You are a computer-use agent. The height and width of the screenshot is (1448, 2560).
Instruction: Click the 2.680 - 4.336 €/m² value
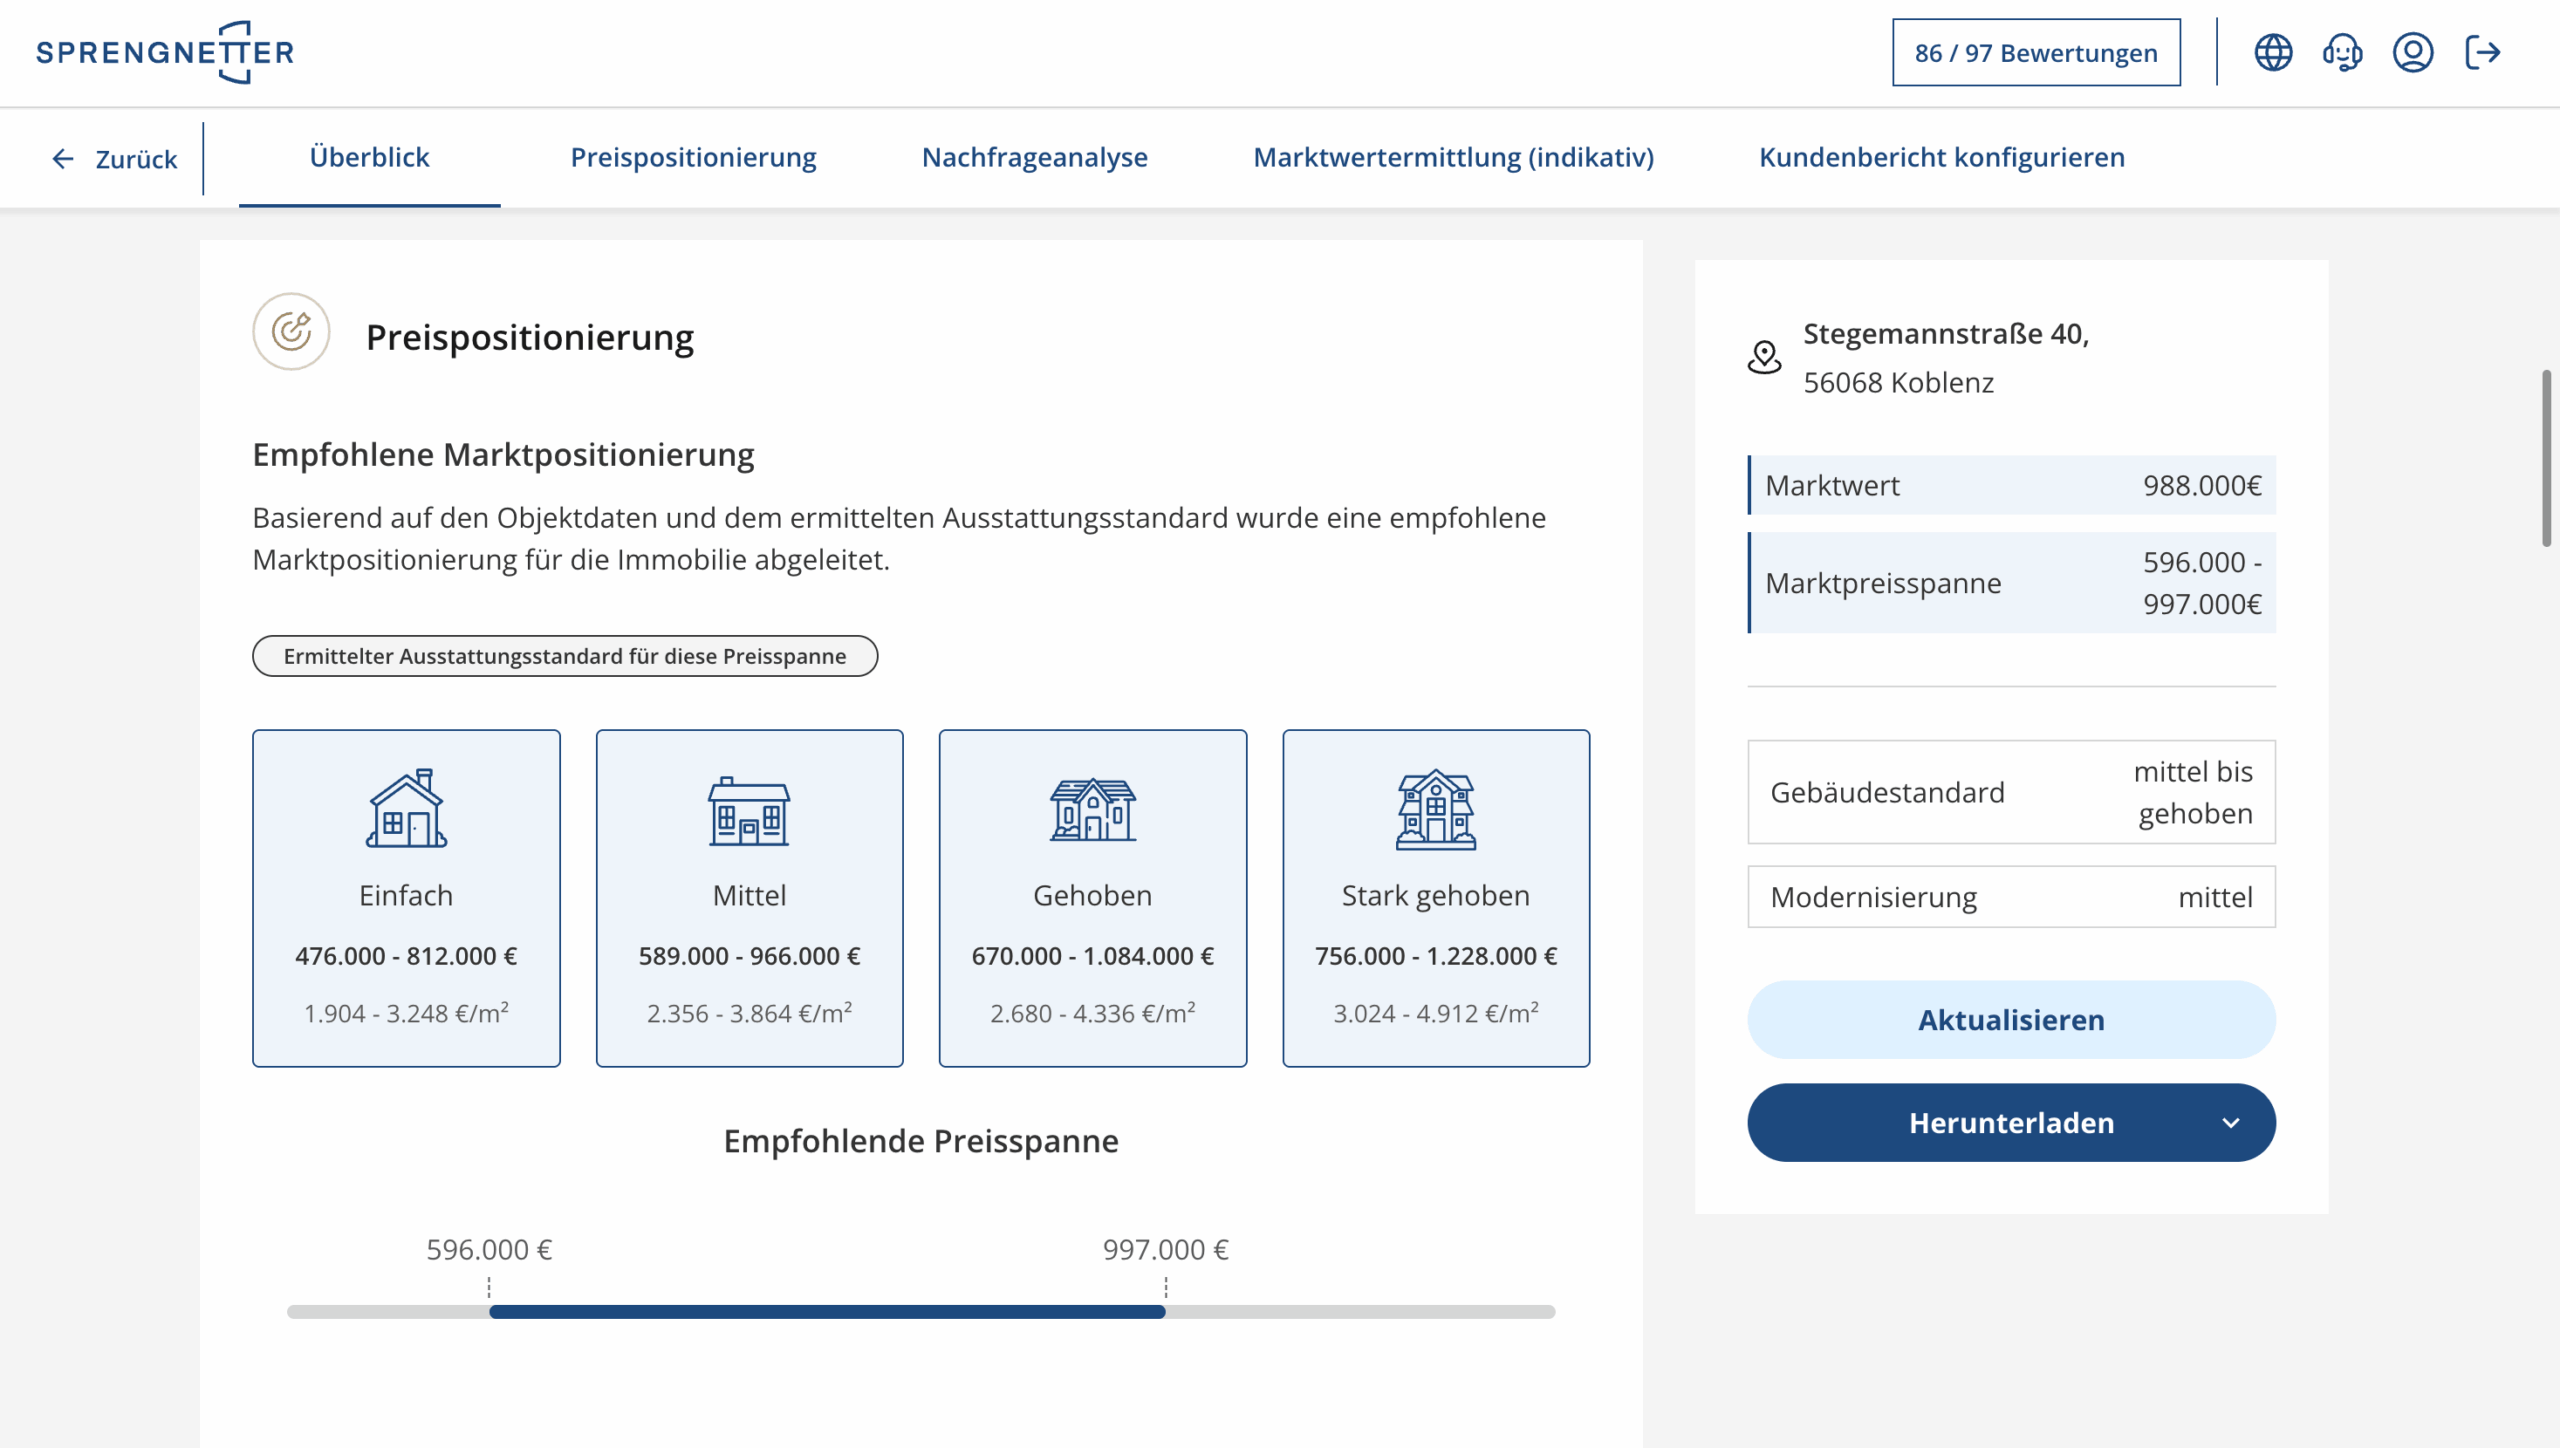tap(1092, 1012)
